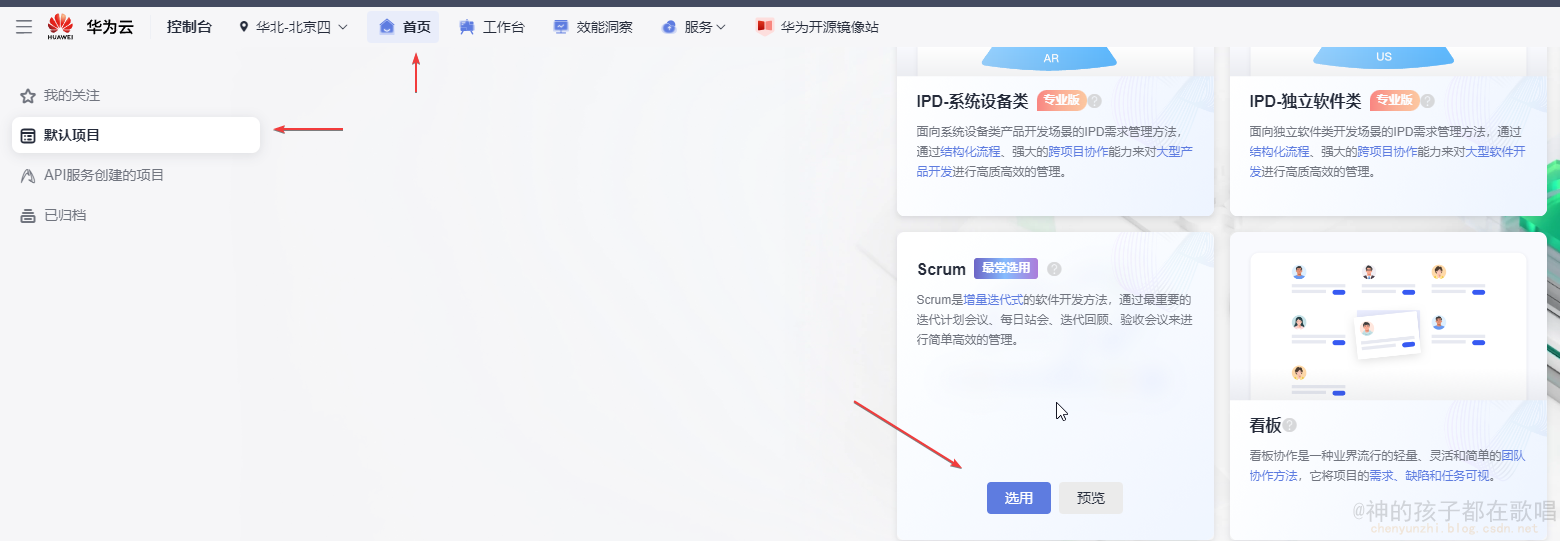The height and width of the screenshot is (541, 1560).
Task: Go to 首页 tab
Action: click(x=403, y=27)
